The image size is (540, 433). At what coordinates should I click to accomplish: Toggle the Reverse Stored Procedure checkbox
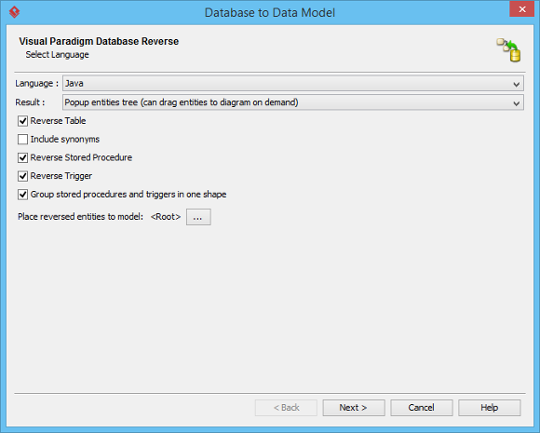click(23, 158)
